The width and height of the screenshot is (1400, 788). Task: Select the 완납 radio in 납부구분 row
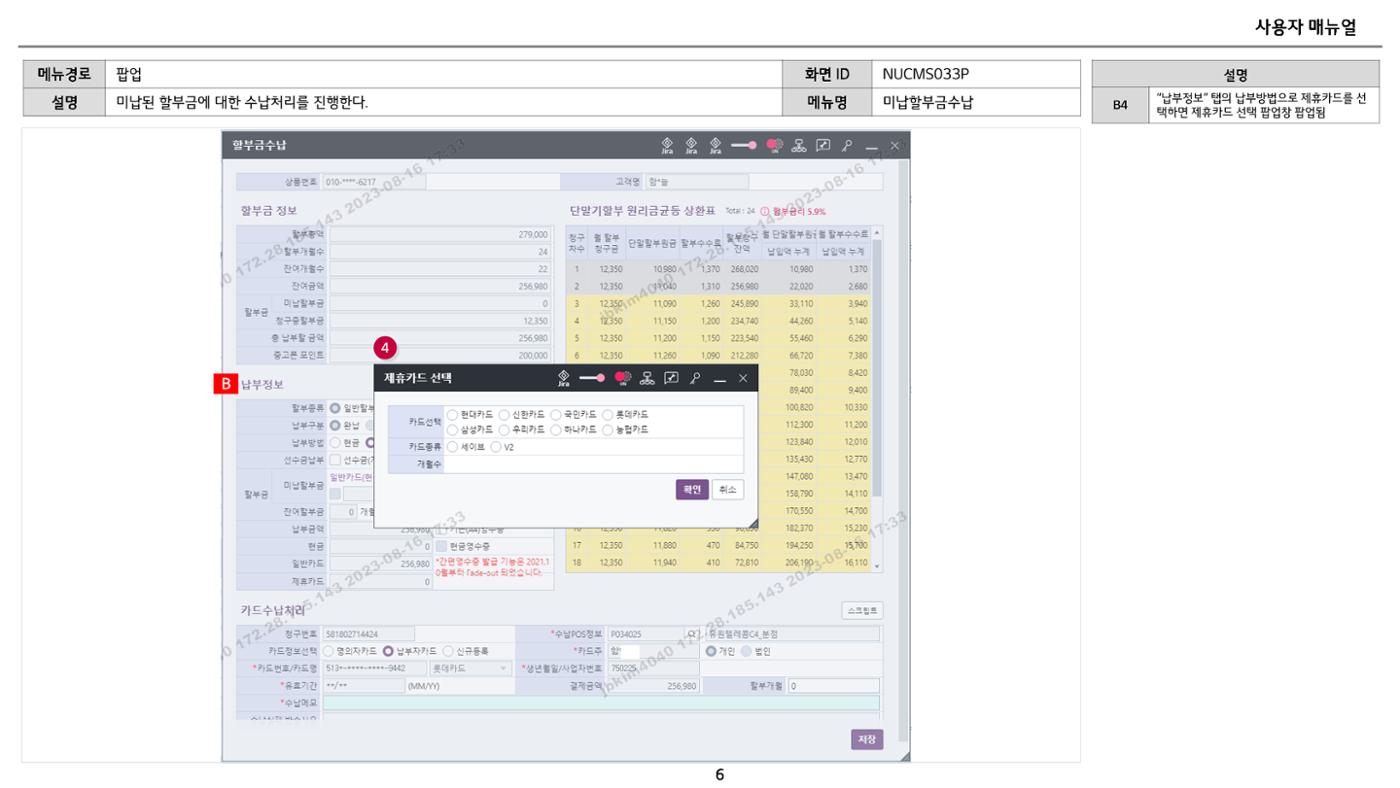coord(335,424)
